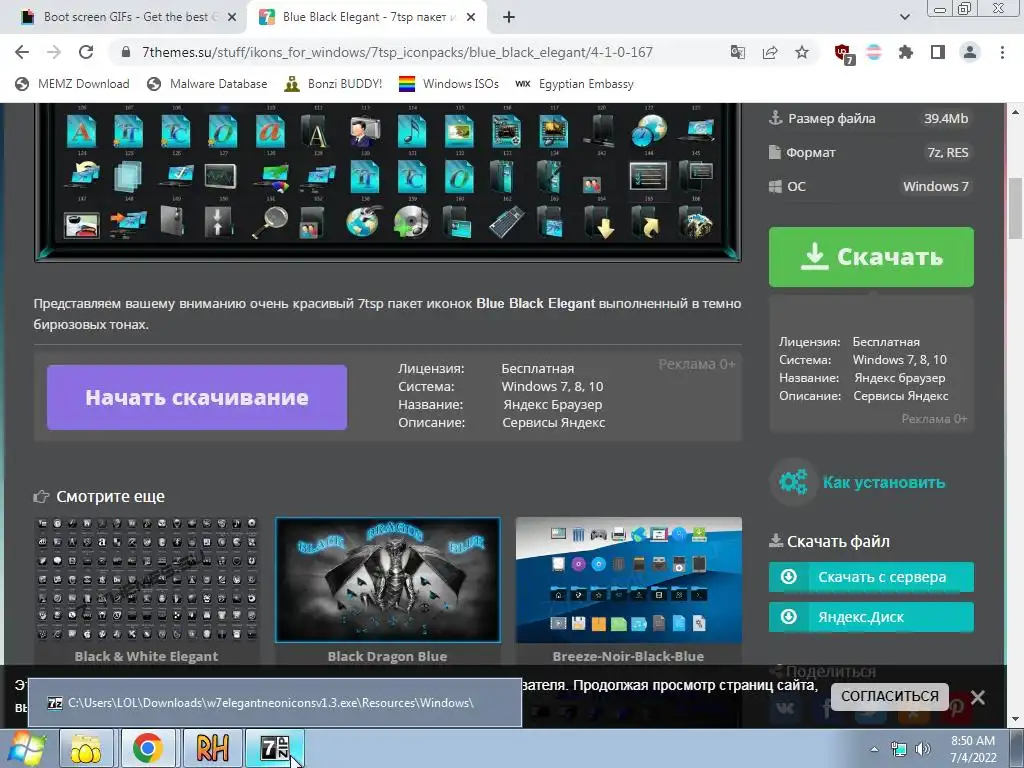Screen dimensions: 1024x768
Task: Click the vertical page scrollbar thumb
Action: tap(1016, 208)
